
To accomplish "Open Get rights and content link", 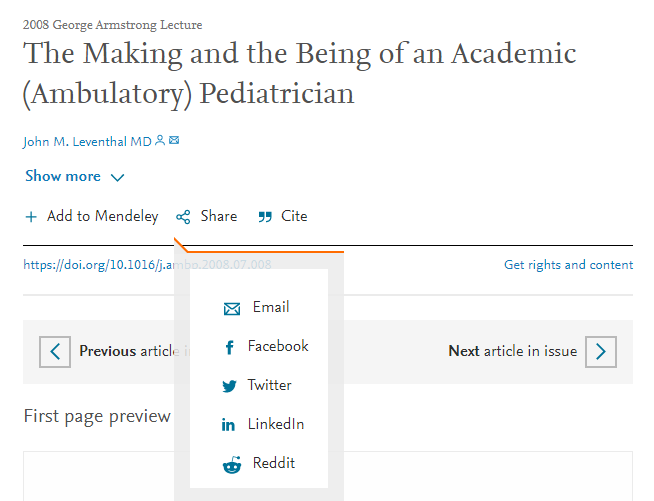I will (568, 265).
